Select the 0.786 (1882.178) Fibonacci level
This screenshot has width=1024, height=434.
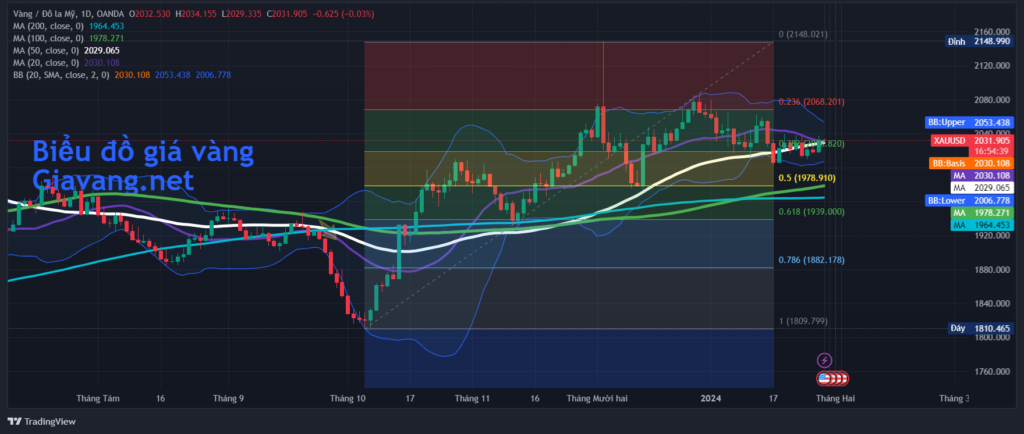811,260
